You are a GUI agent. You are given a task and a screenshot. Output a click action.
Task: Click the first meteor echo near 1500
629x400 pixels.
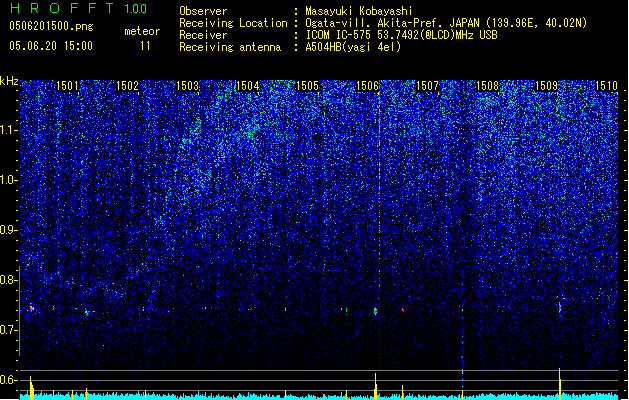click(x=31, y=308)
